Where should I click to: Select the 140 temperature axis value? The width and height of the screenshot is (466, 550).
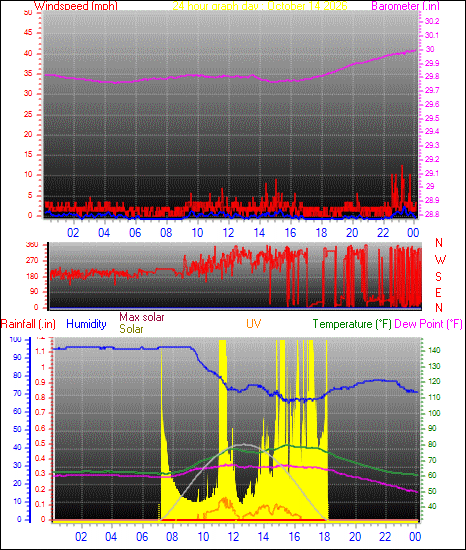(x=434, y=350)
